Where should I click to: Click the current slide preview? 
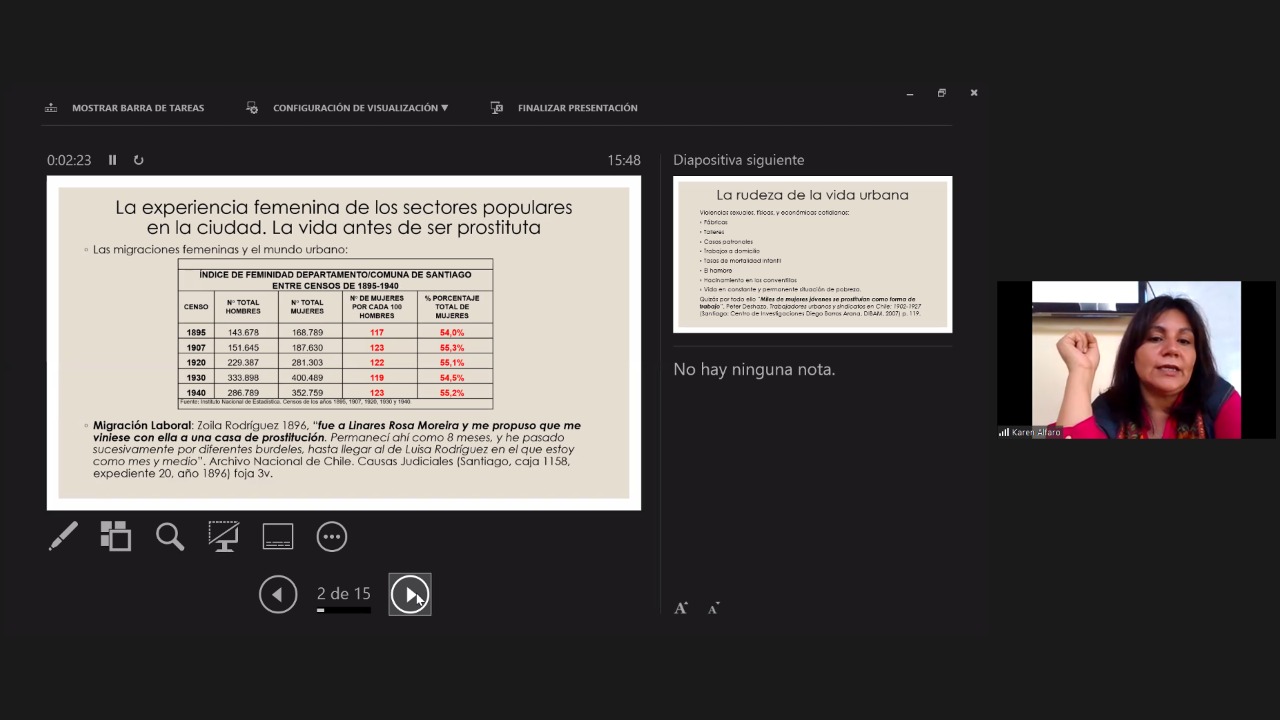[344, 343]
